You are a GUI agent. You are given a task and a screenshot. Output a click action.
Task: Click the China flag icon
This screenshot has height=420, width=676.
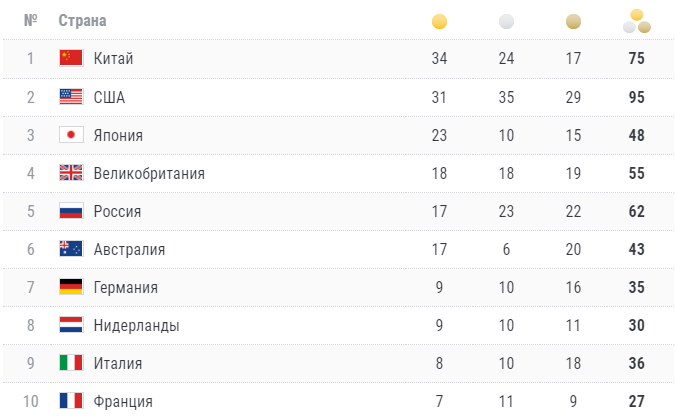(x=71, y=58)
